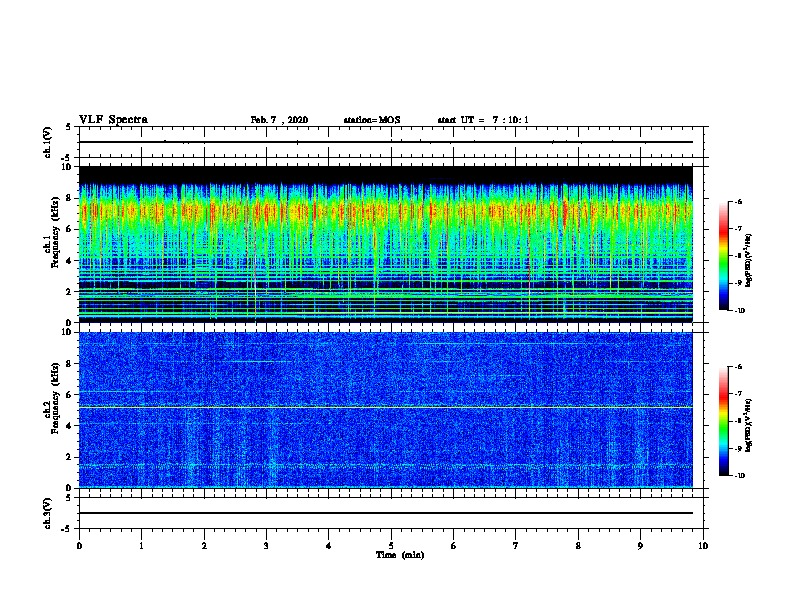The image size is (792, 612).
Task: Click the "start UT = 7 : 10: 1" text
Action: coord(483,120)
